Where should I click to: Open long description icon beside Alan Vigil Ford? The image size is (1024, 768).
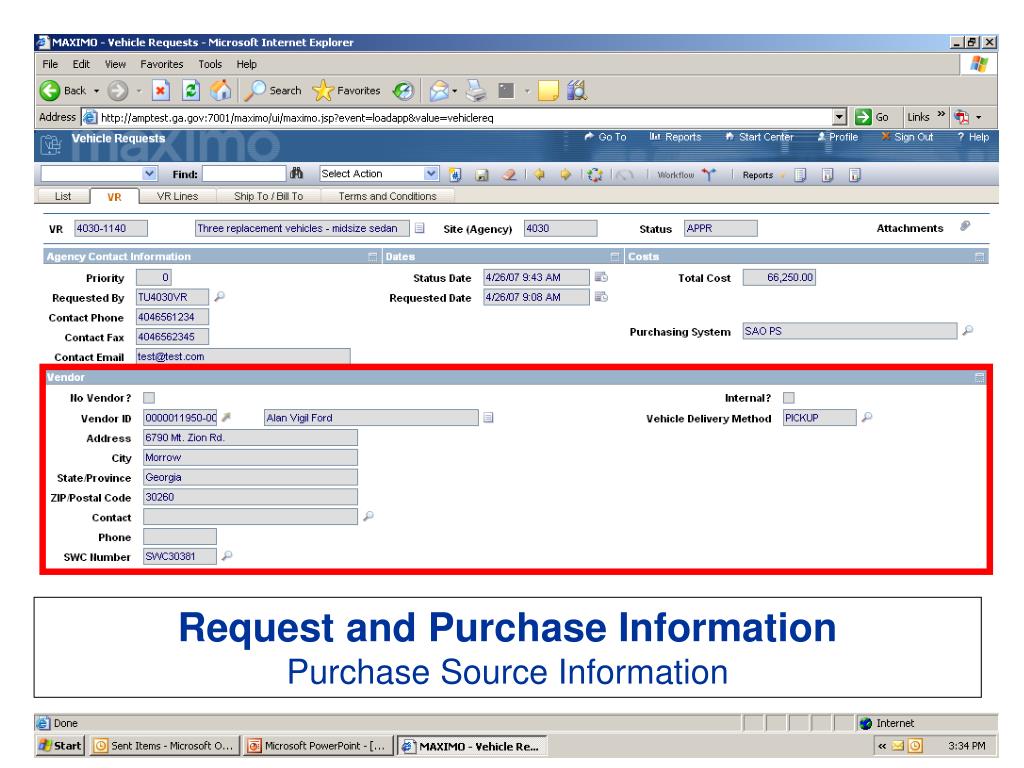point(488,417)
